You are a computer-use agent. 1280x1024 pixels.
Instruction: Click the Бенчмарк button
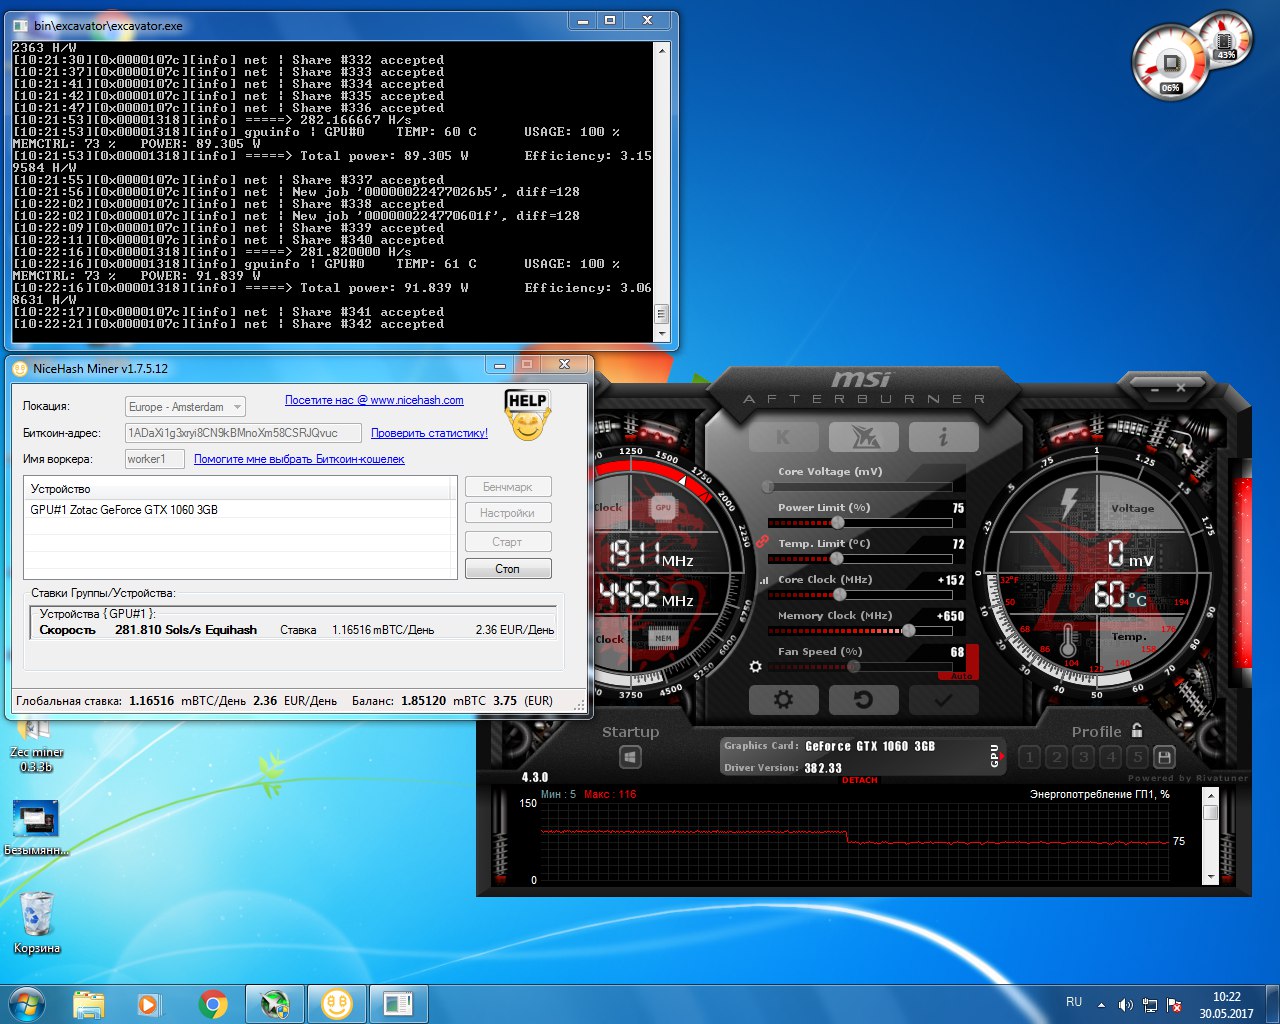click(508, 487)
